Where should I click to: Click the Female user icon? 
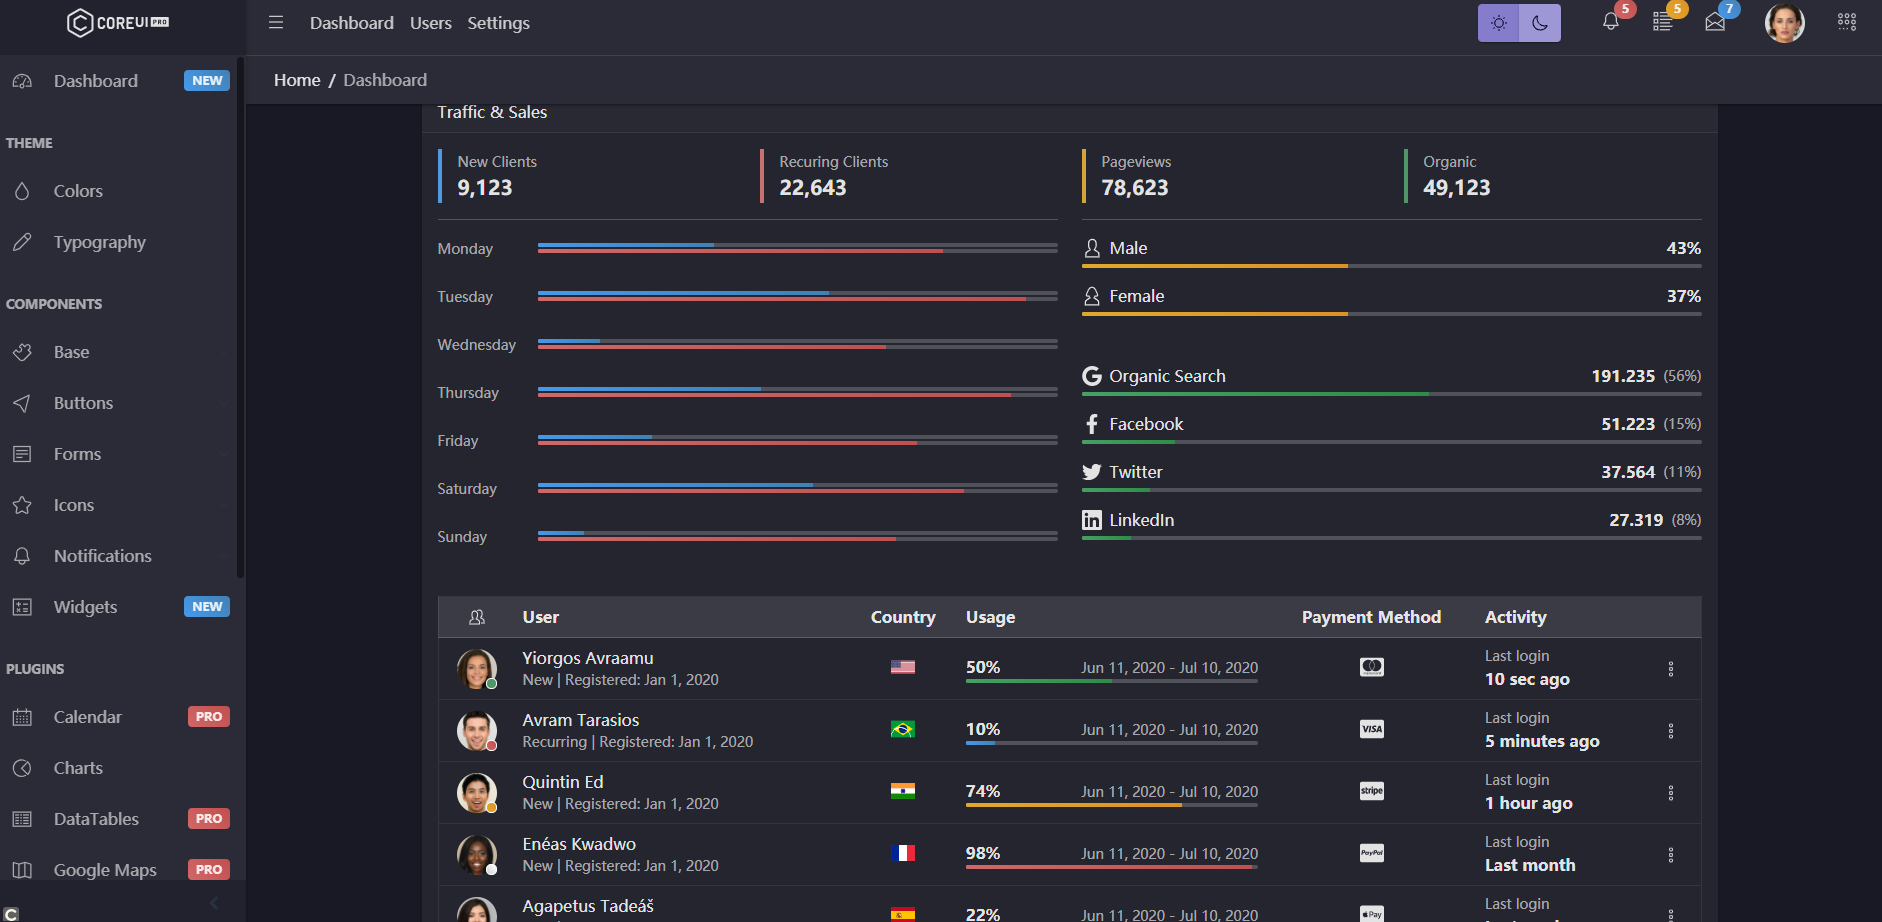click(x=1092, y=296)
